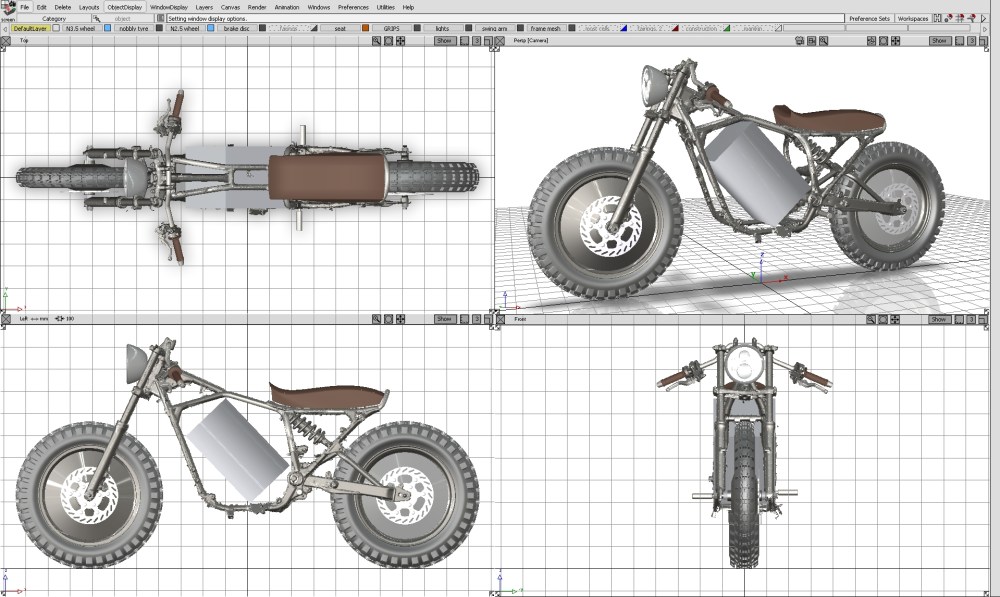The height and width of the screenshot is (597, 1000).
Task: Open the Render menu
Action: click(257, 7)
